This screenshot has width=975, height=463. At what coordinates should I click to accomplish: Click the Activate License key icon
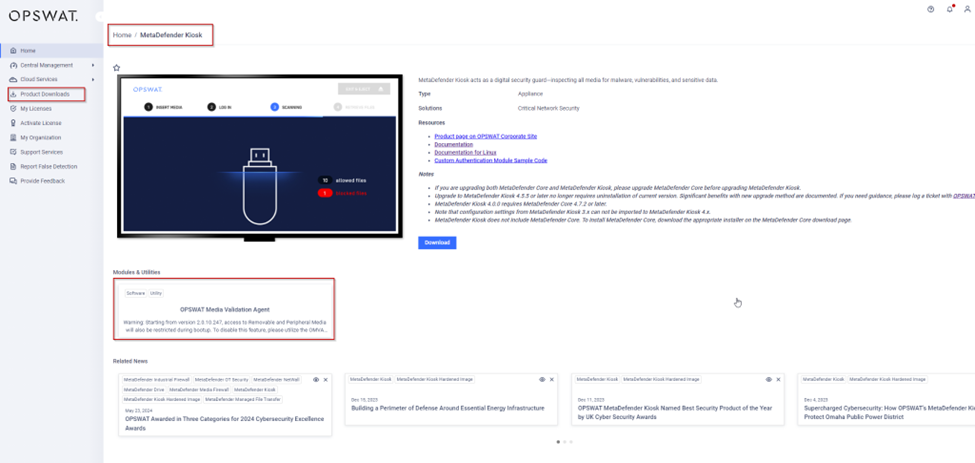13,123
